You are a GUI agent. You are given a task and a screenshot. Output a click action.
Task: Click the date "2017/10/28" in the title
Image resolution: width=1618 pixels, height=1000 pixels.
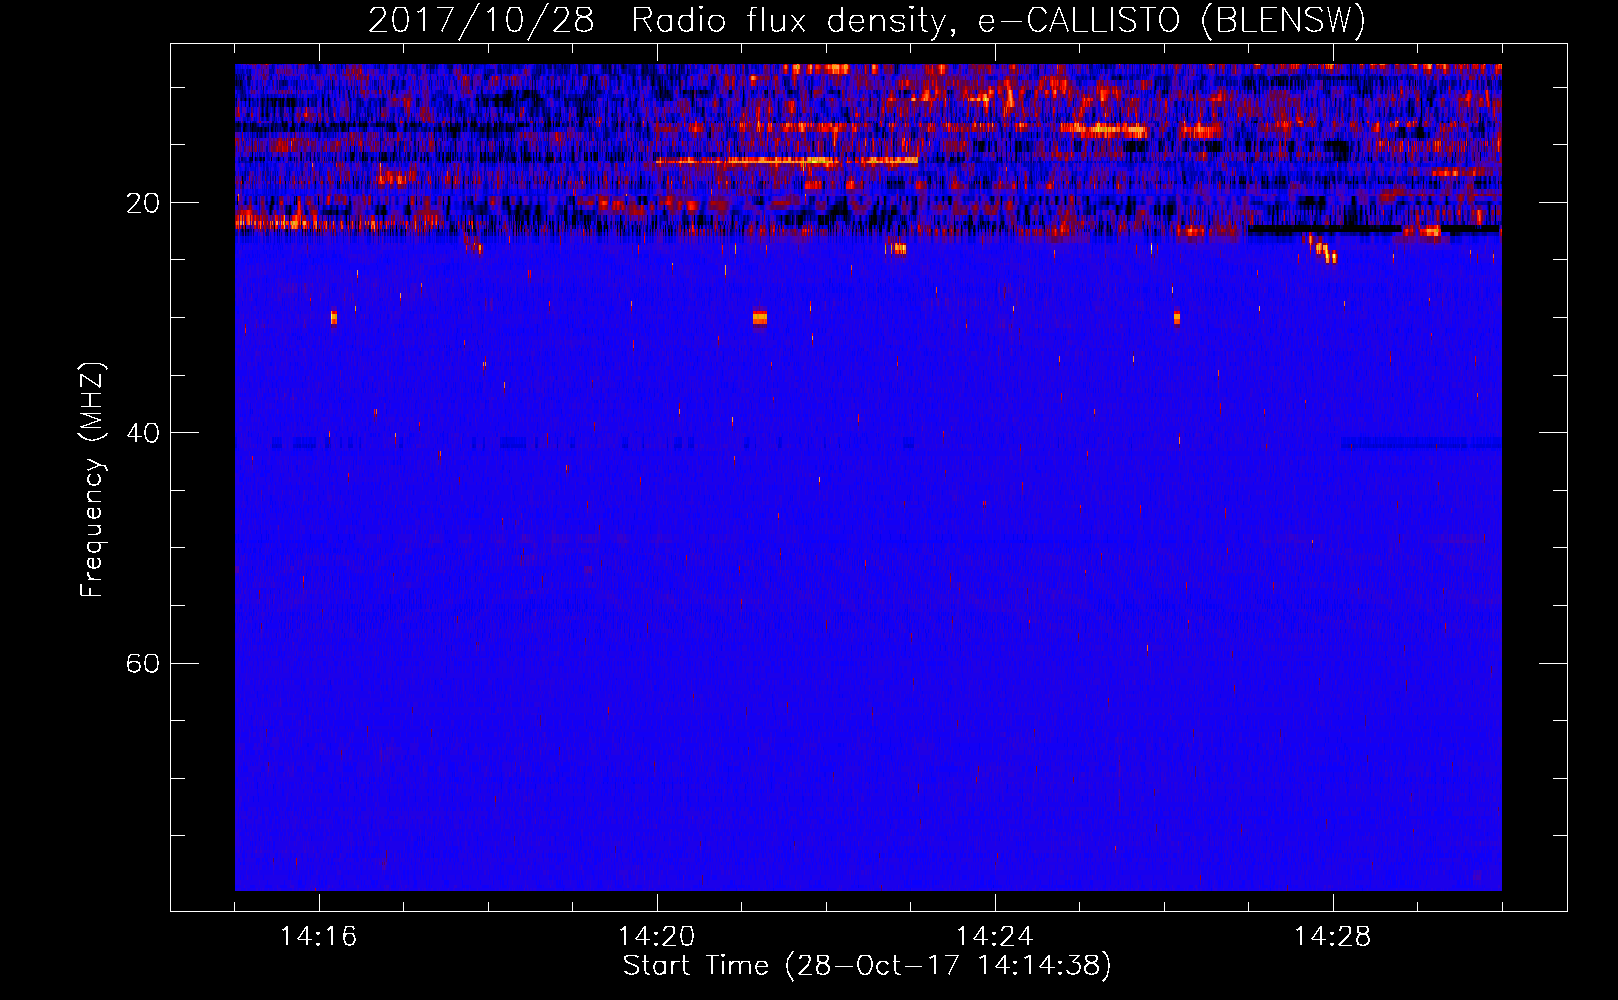click(481, 20)
